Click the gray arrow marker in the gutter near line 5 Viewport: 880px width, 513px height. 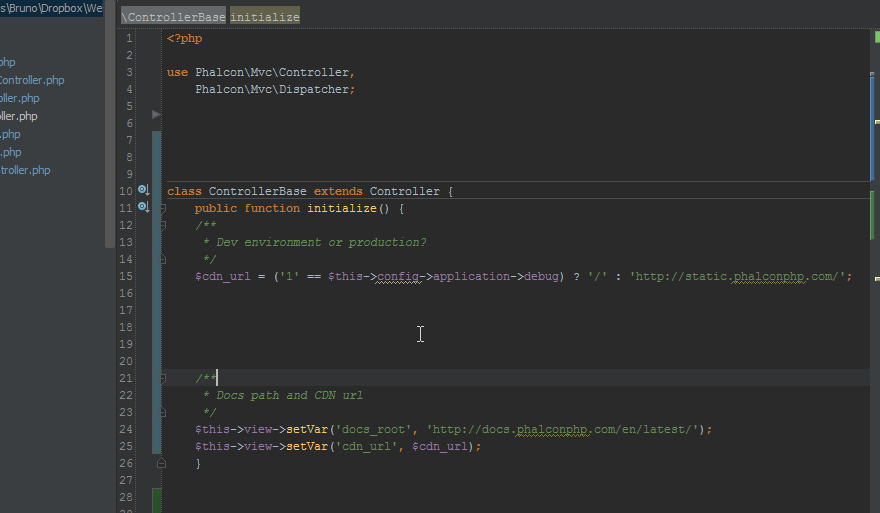point(157,114)
